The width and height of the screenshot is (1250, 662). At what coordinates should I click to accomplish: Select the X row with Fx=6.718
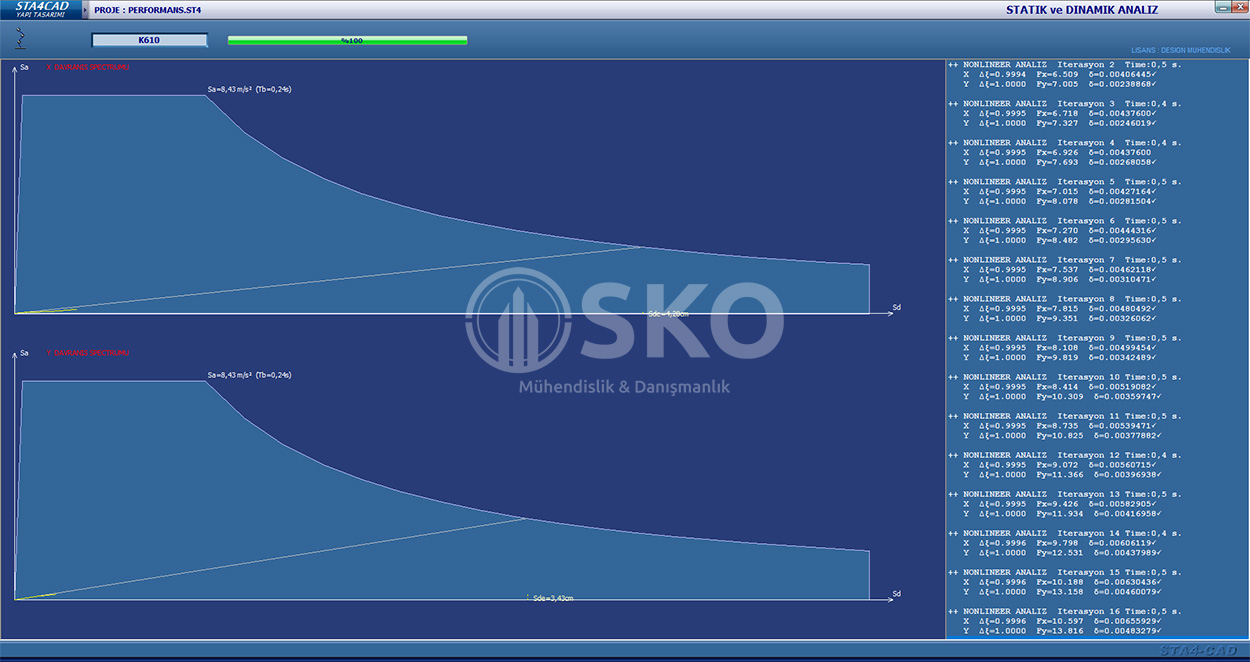click(x=1061, y=113)
